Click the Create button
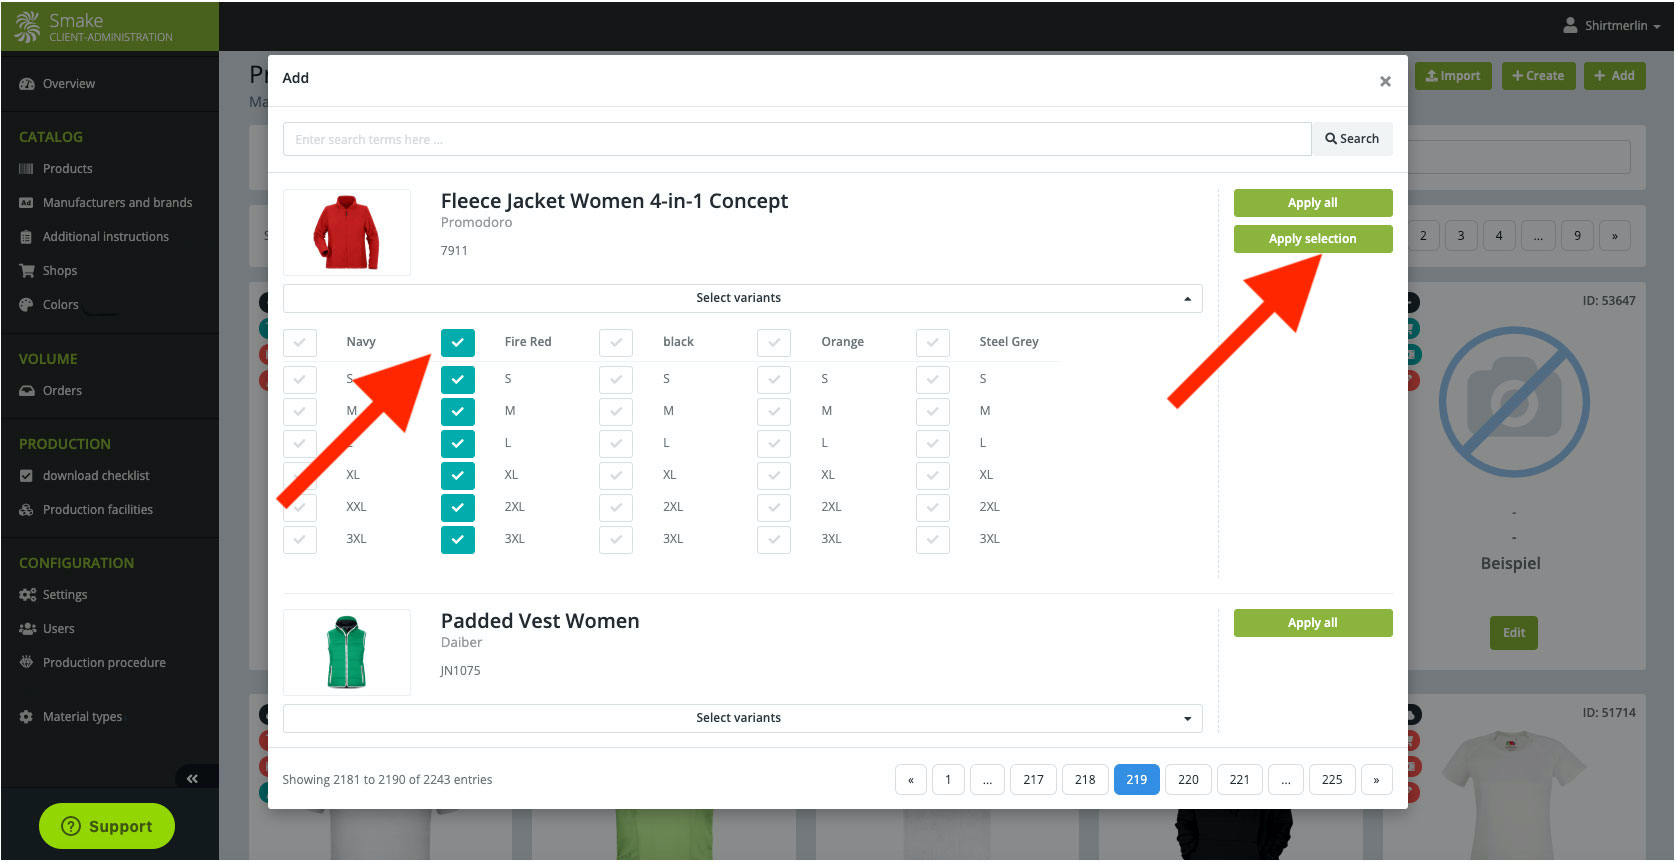This screenshot has width=1676, height=862. [x=1538, y=76]
